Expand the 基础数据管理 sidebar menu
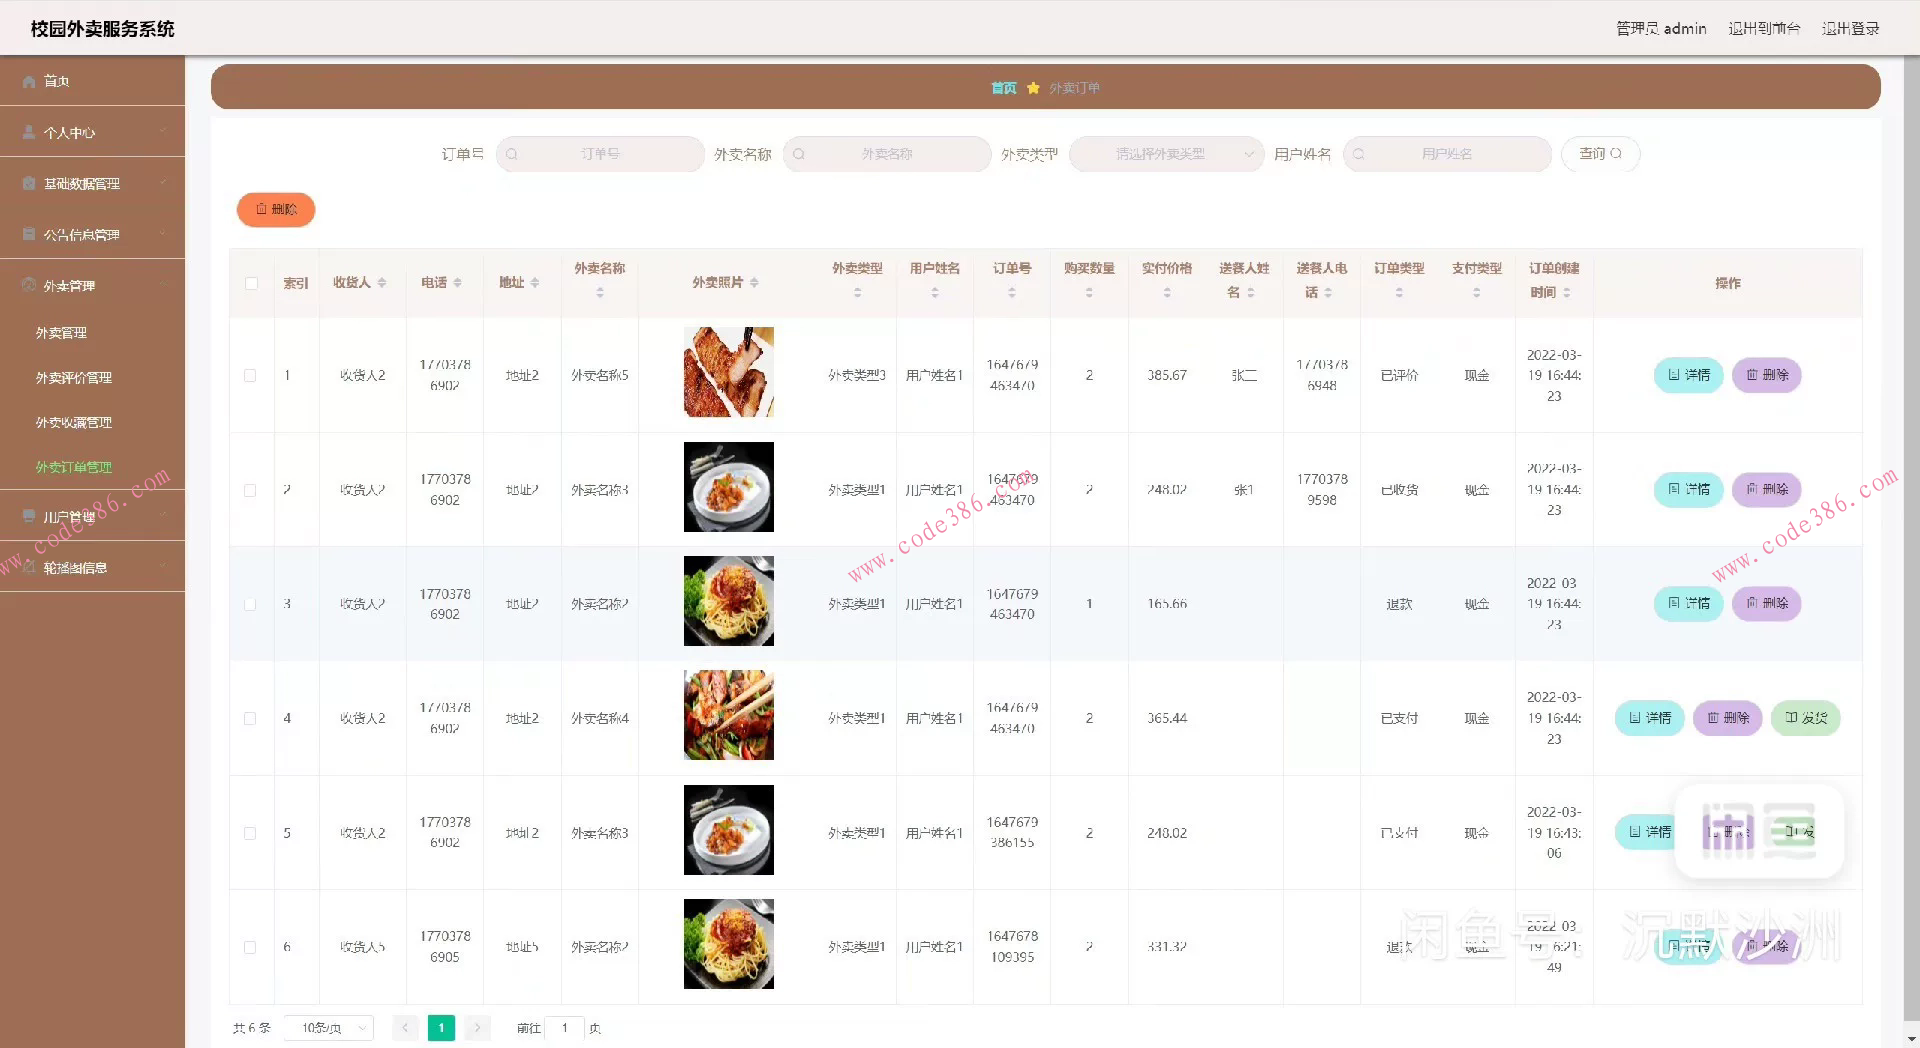Screen dimensions: 1920x1048 click(x=92, y=183)
